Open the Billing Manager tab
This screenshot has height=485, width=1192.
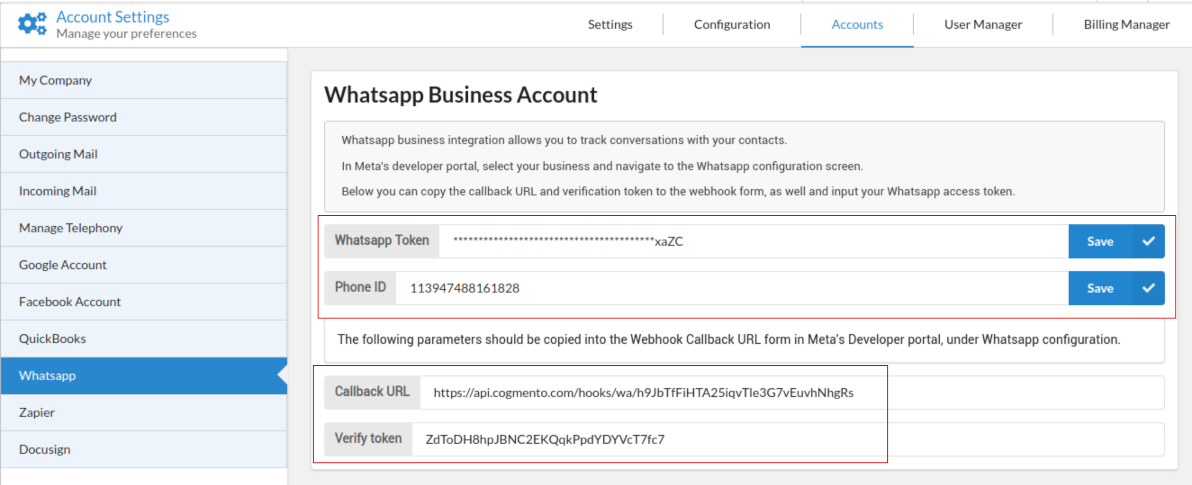click(x=1126, y=25)
